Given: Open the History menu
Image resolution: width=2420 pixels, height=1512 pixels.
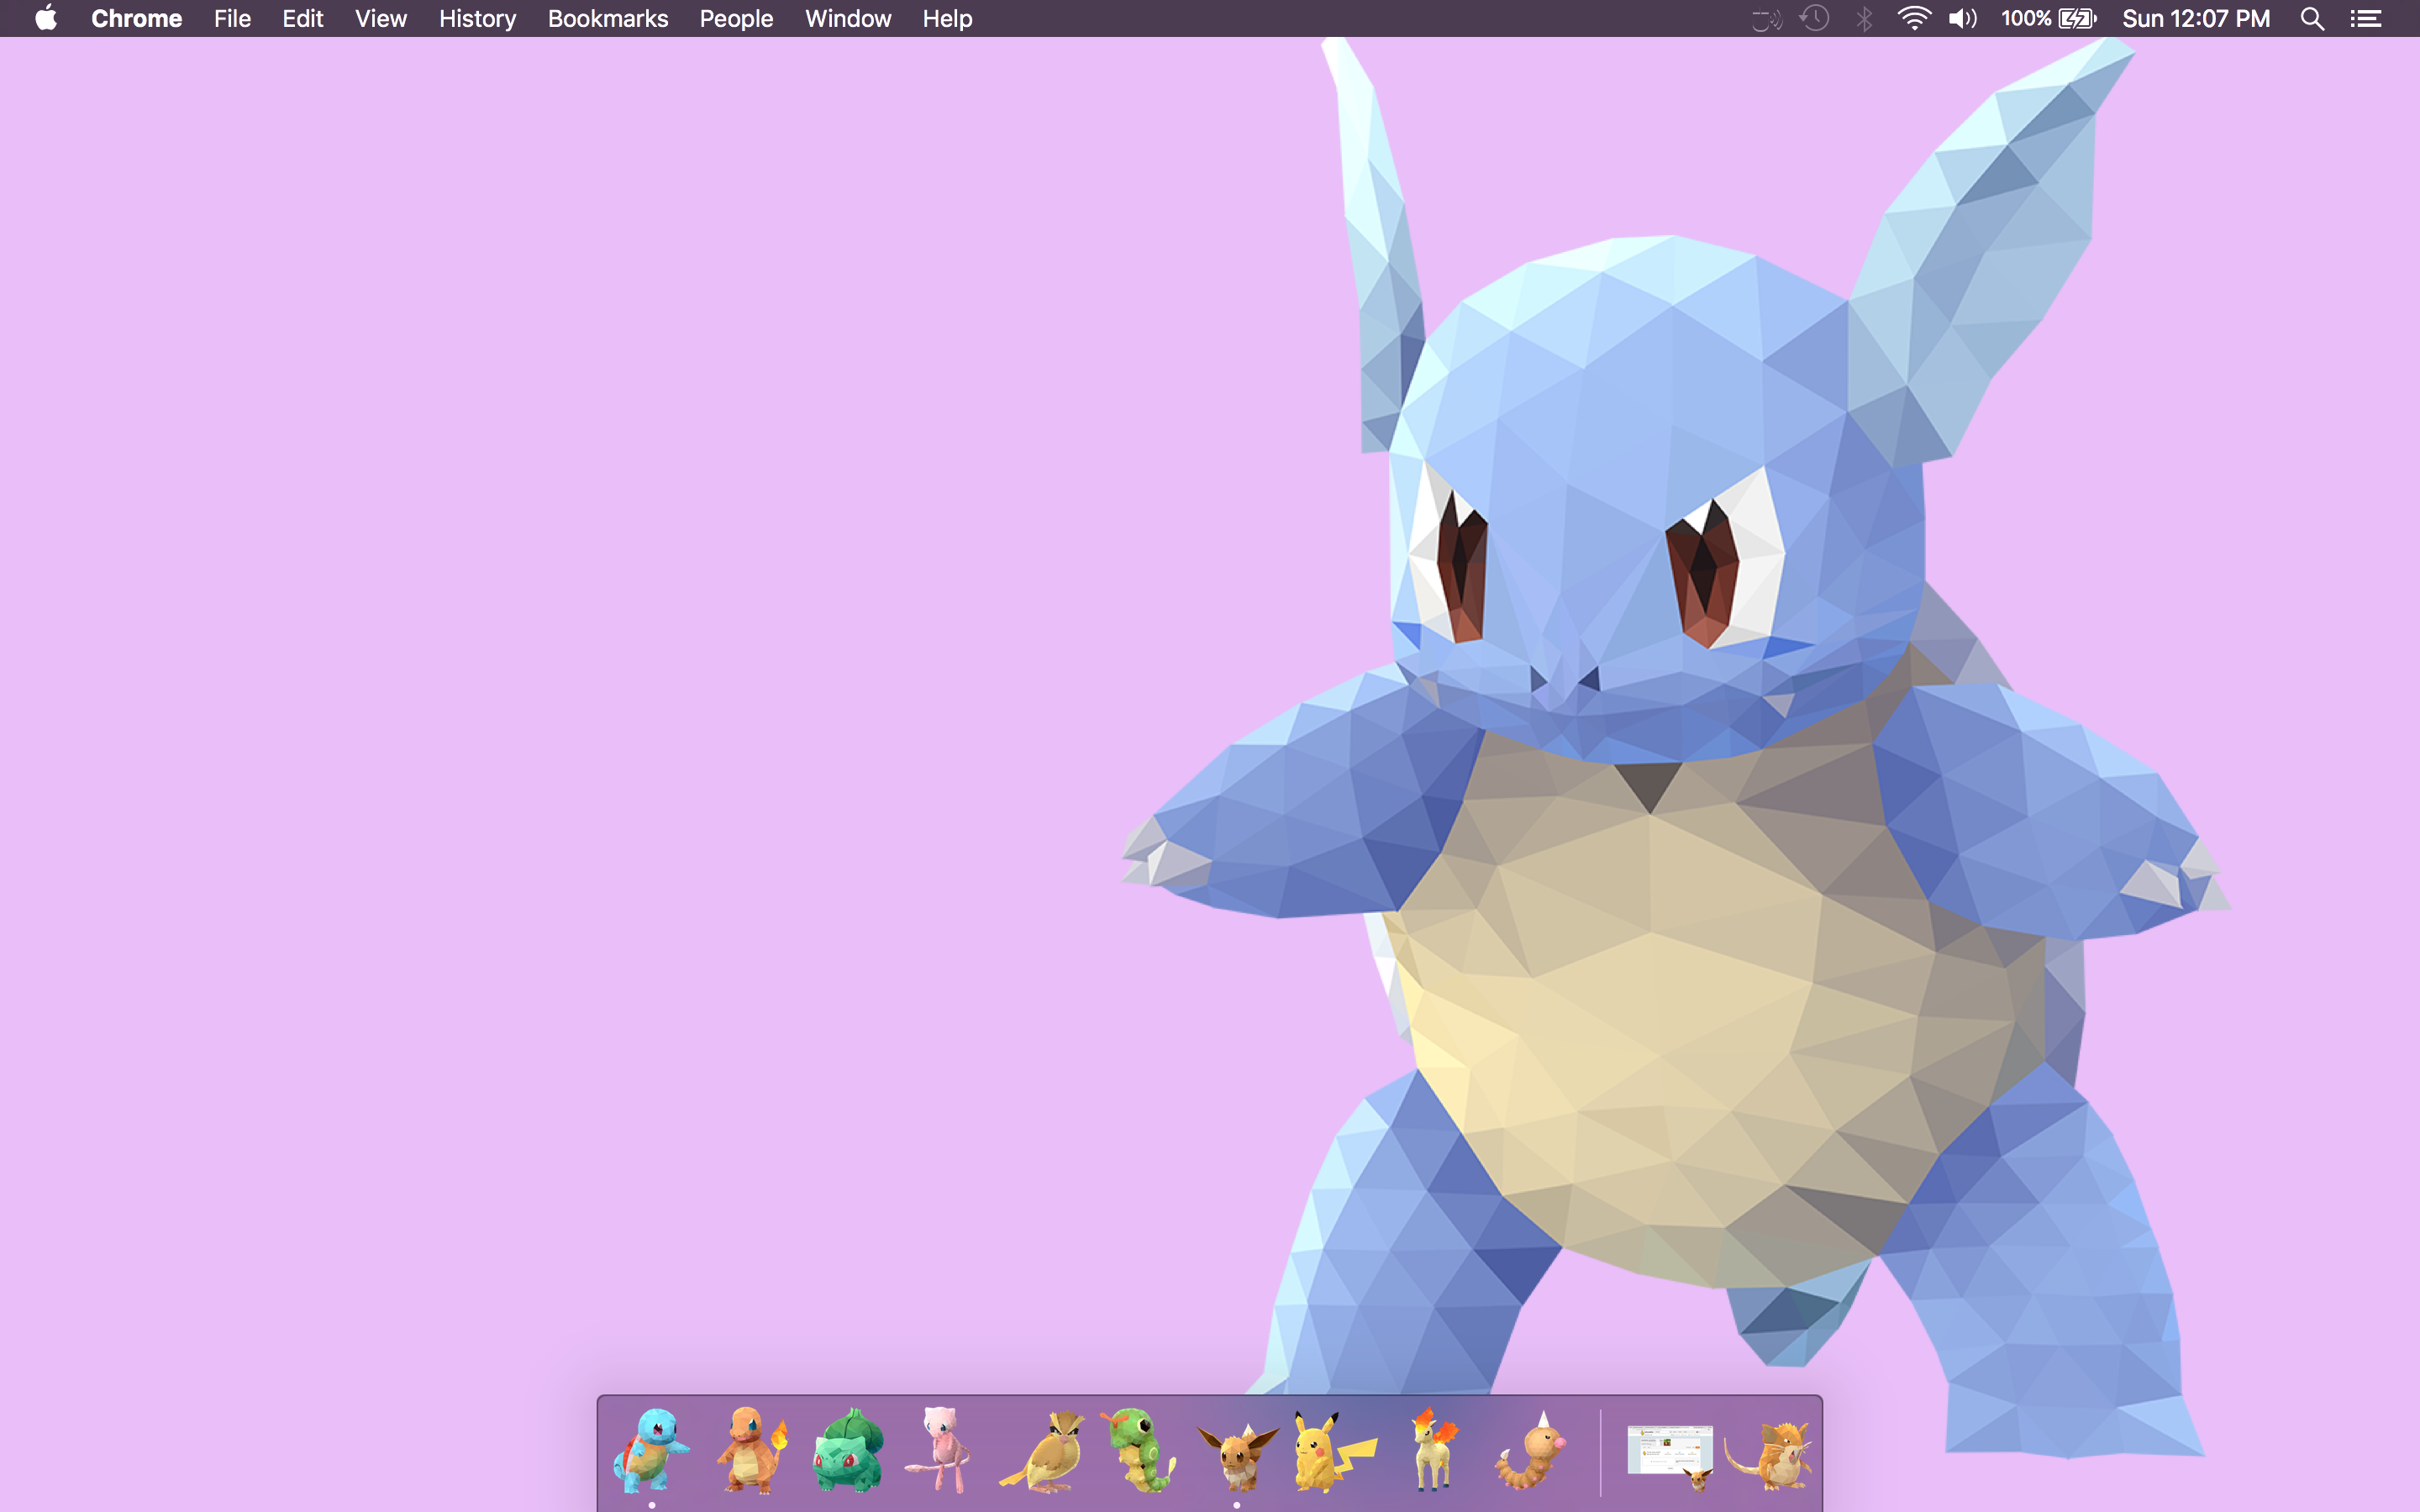Looking at the screenshot, I should (x=477, y=18).
